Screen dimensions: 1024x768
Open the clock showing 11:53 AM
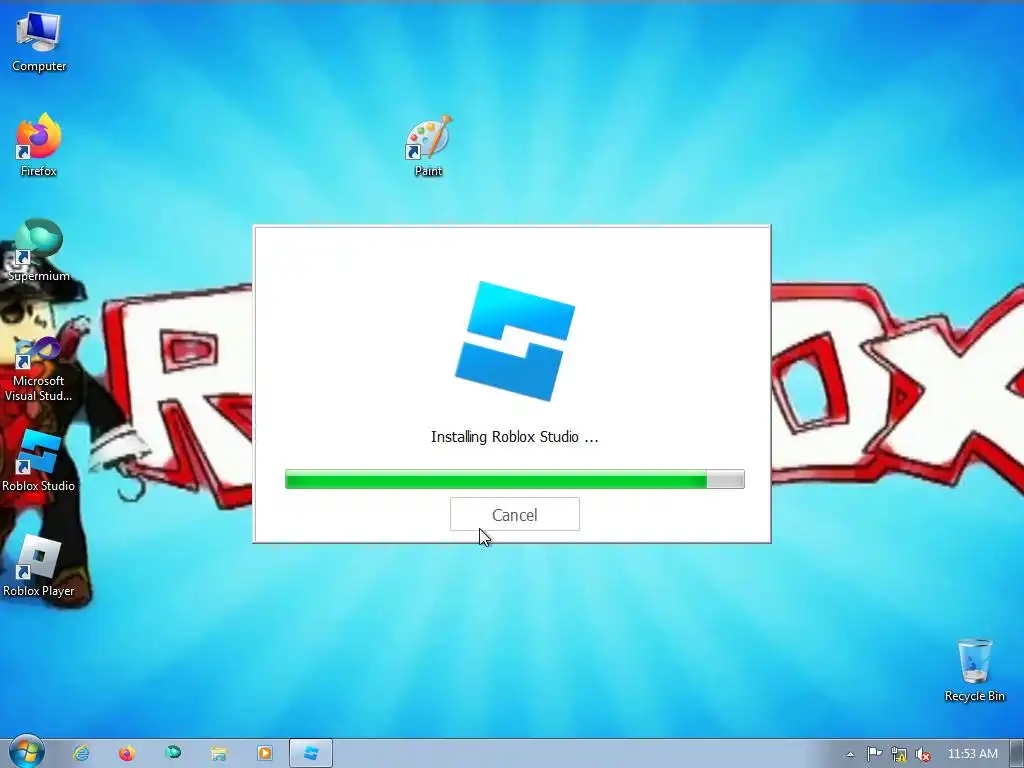coord(972,754)
